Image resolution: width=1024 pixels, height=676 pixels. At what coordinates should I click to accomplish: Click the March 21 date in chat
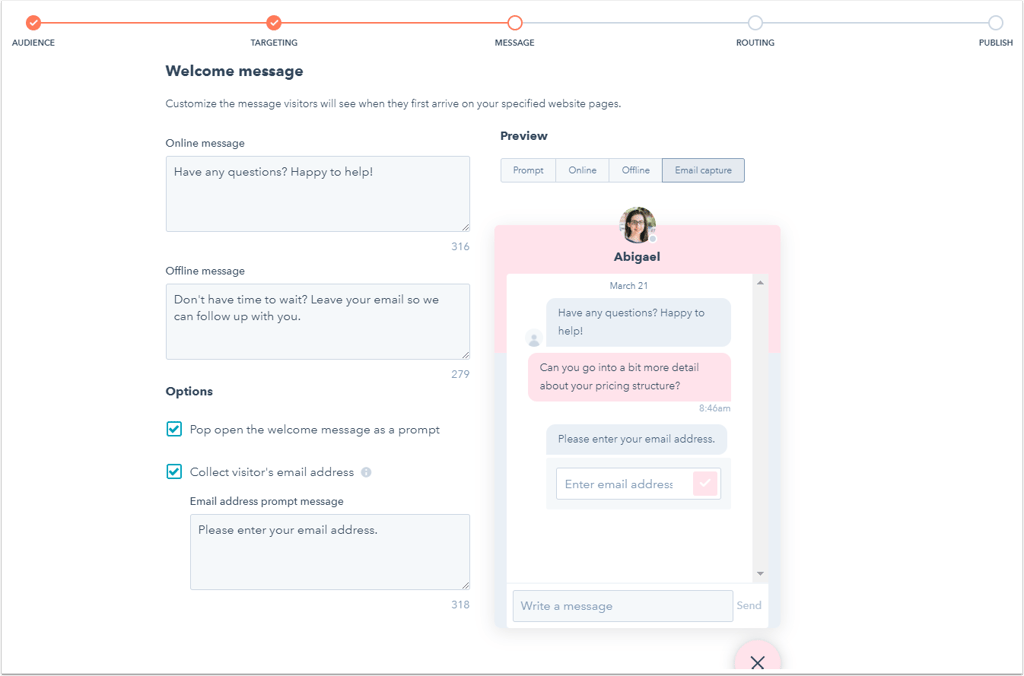tap(629, 285)
